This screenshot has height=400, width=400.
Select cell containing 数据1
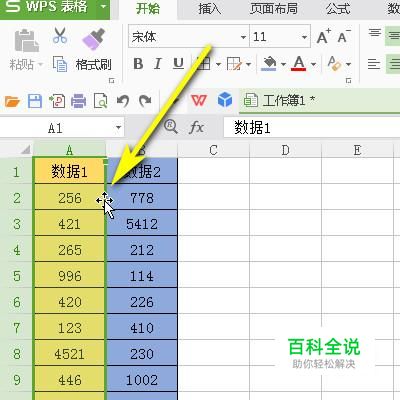point(69,171)
